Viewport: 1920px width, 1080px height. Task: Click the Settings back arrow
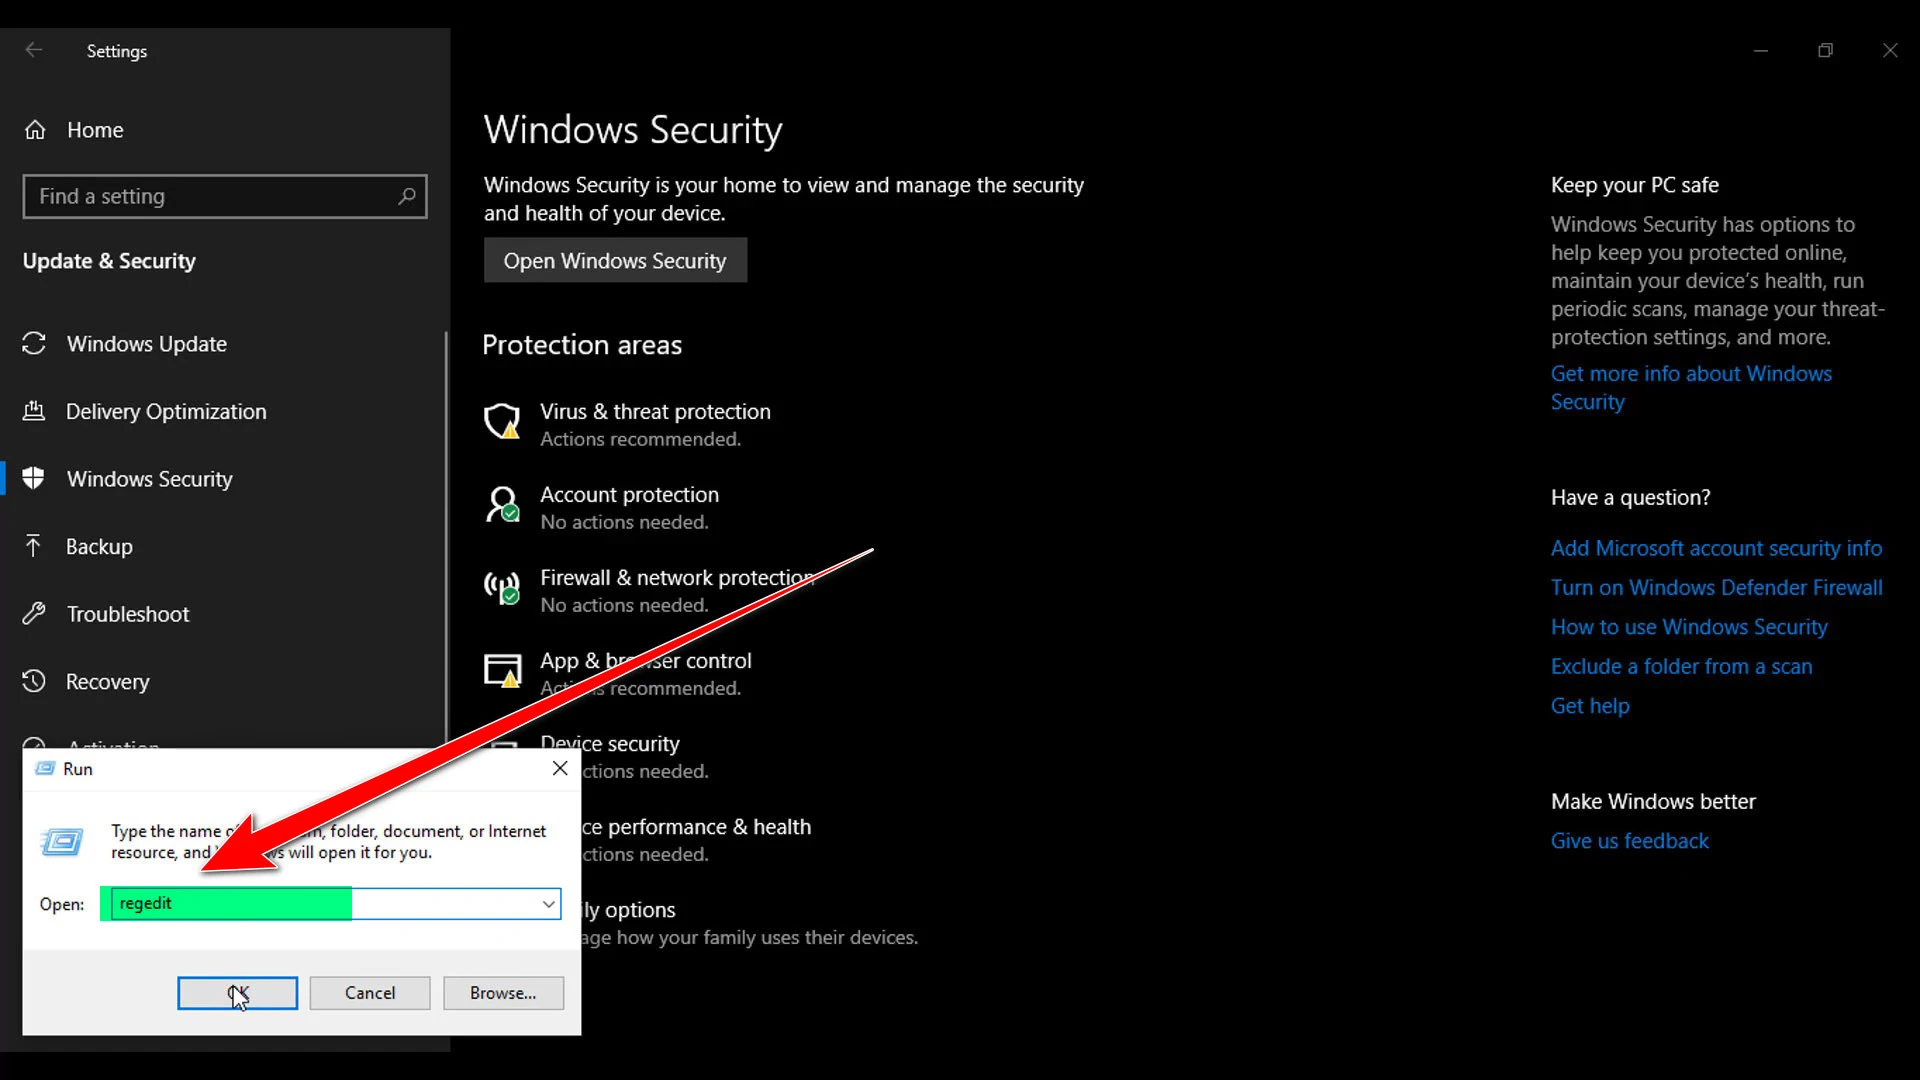pos(34,50)
